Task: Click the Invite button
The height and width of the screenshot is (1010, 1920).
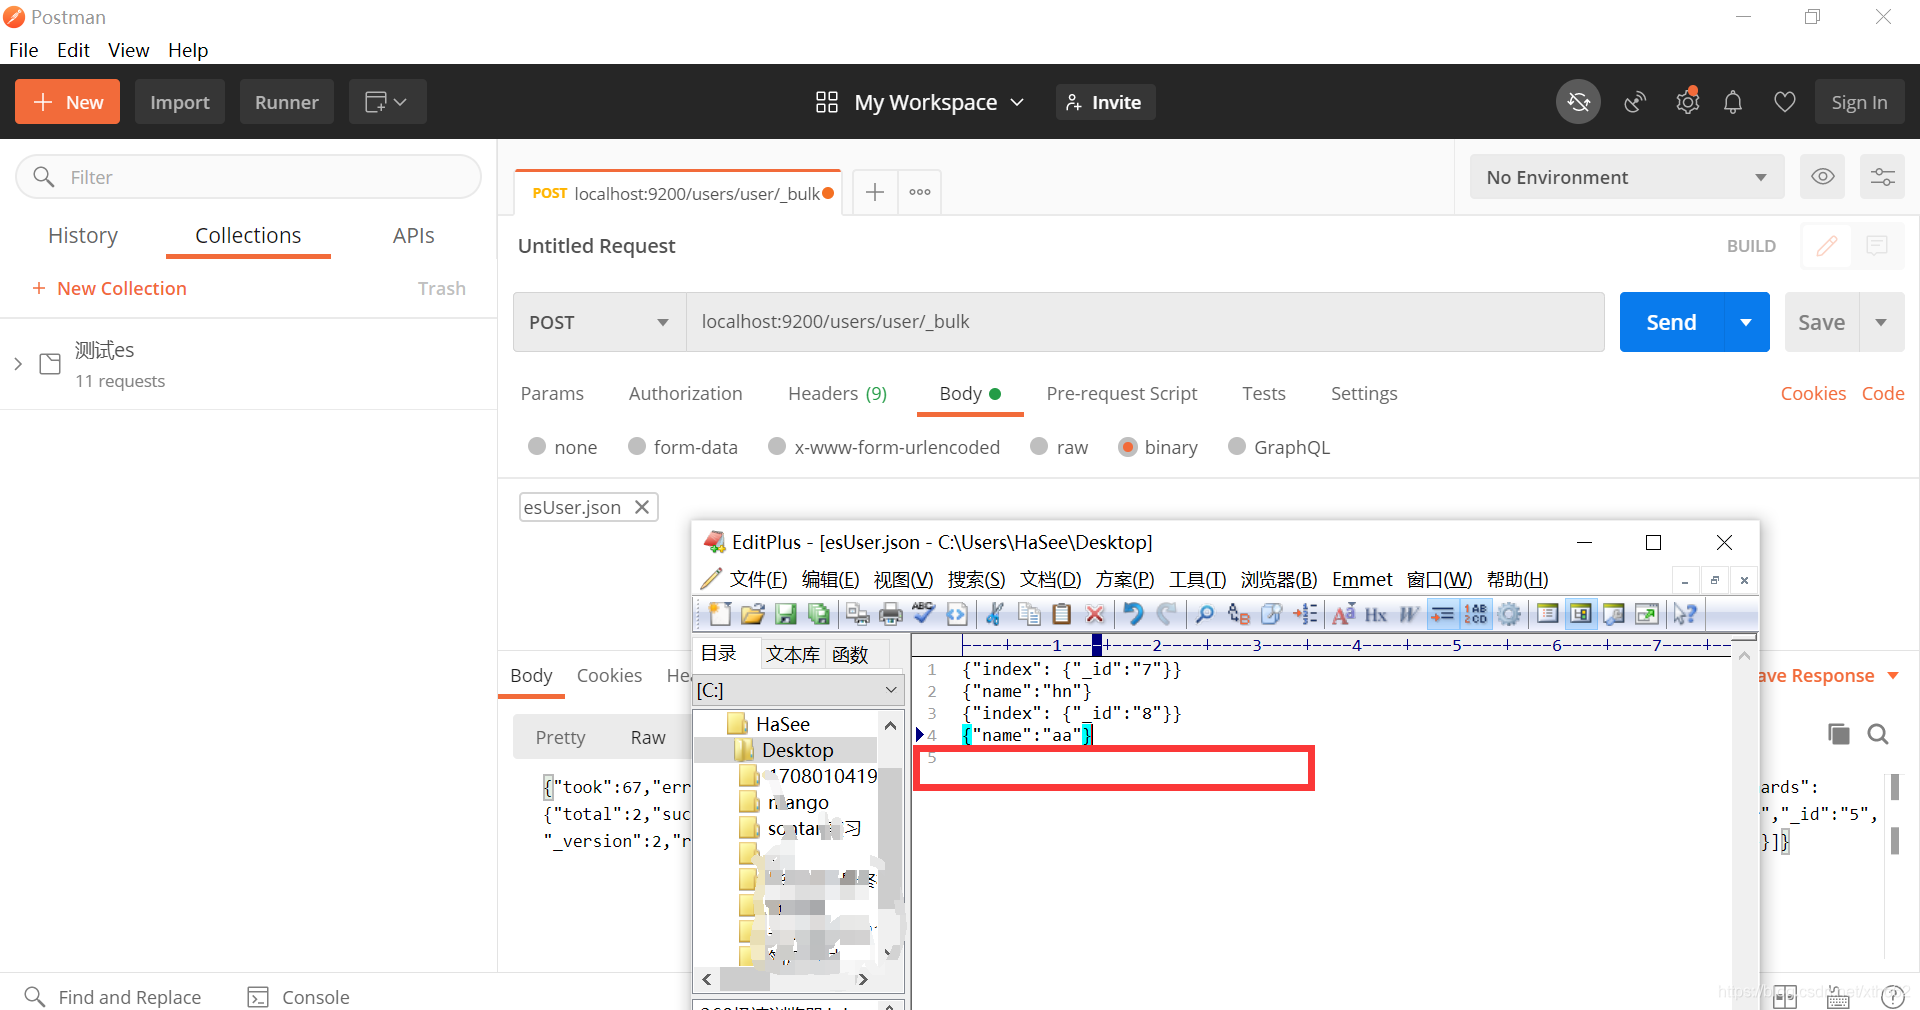Action: click(1105, 102)
